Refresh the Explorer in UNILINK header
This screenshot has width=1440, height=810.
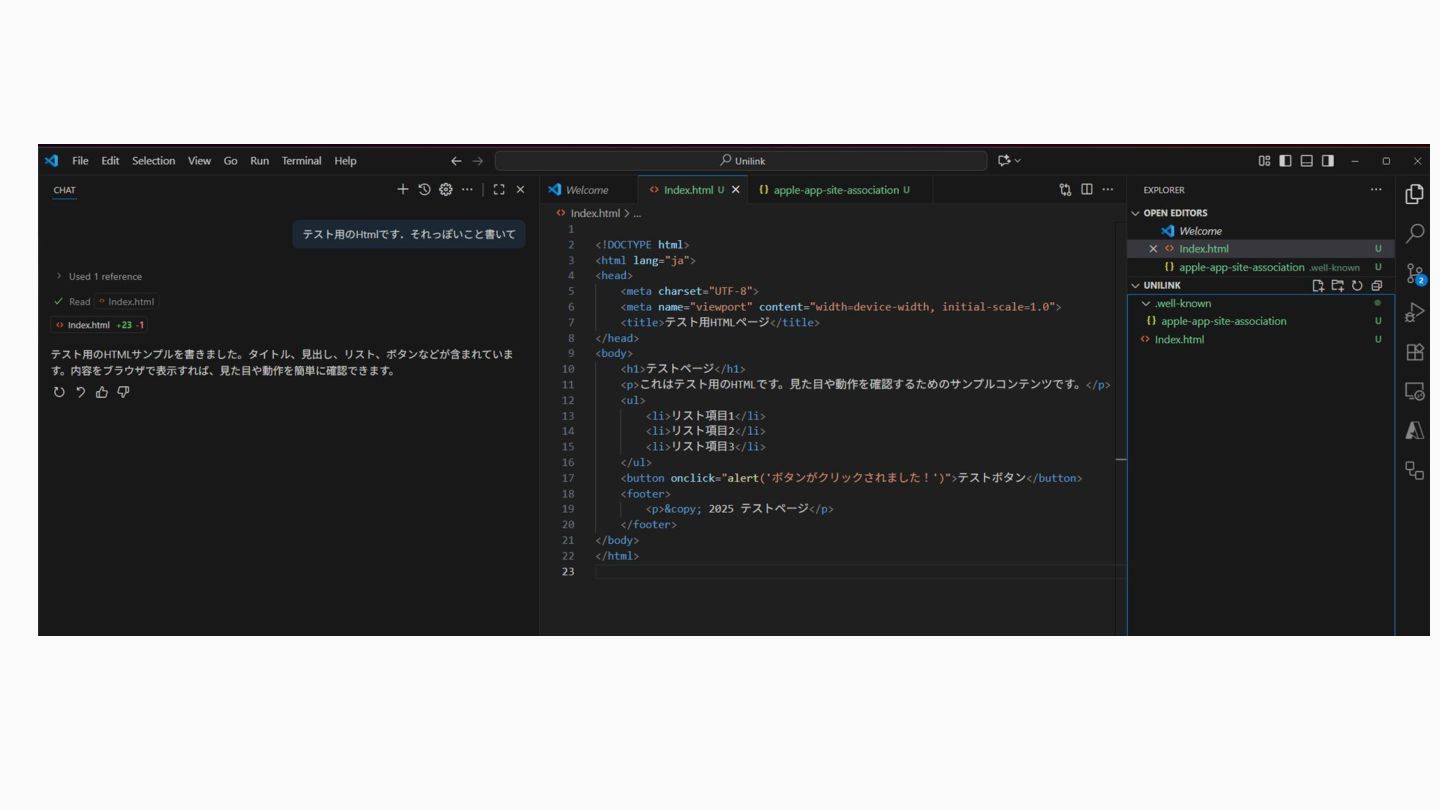click(x=1357, y=285)
